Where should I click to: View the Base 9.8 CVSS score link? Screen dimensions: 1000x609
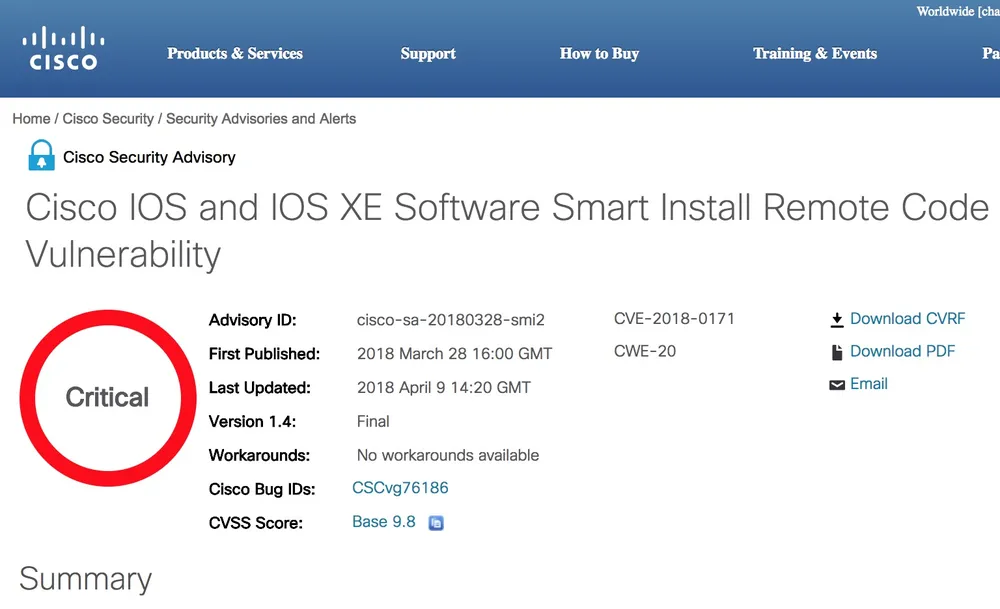[384, 521]
